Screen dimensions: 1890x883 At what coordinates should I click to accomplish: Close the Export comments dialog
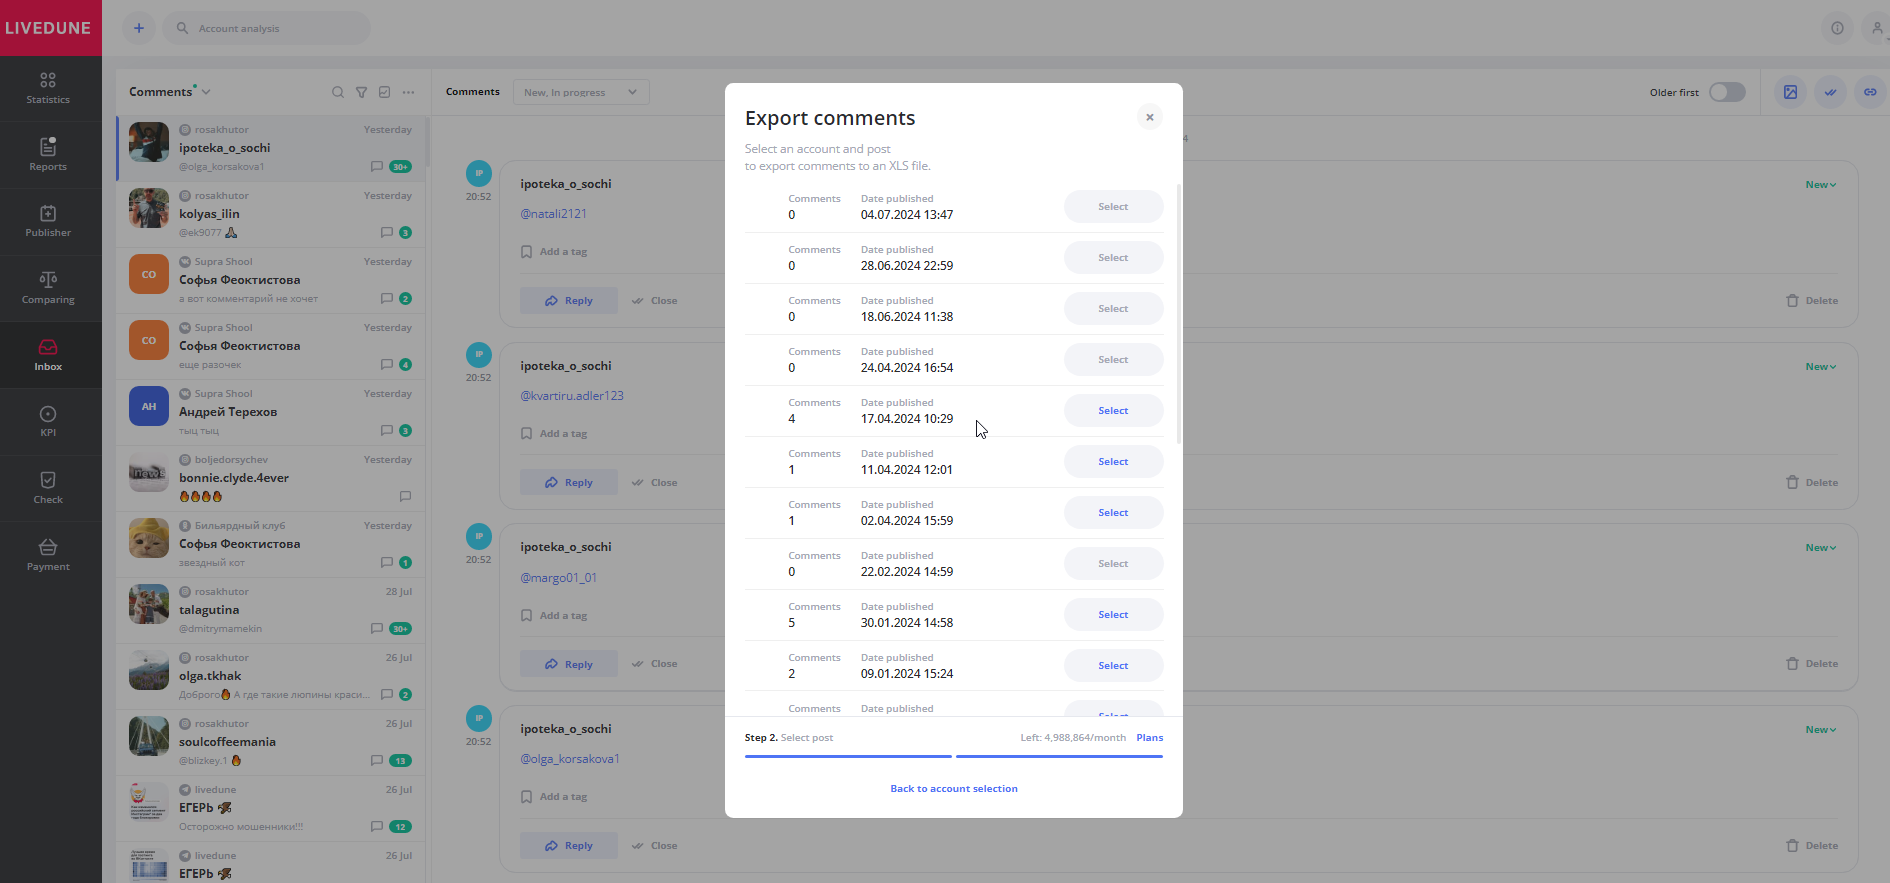click(x=1150, y=117)
